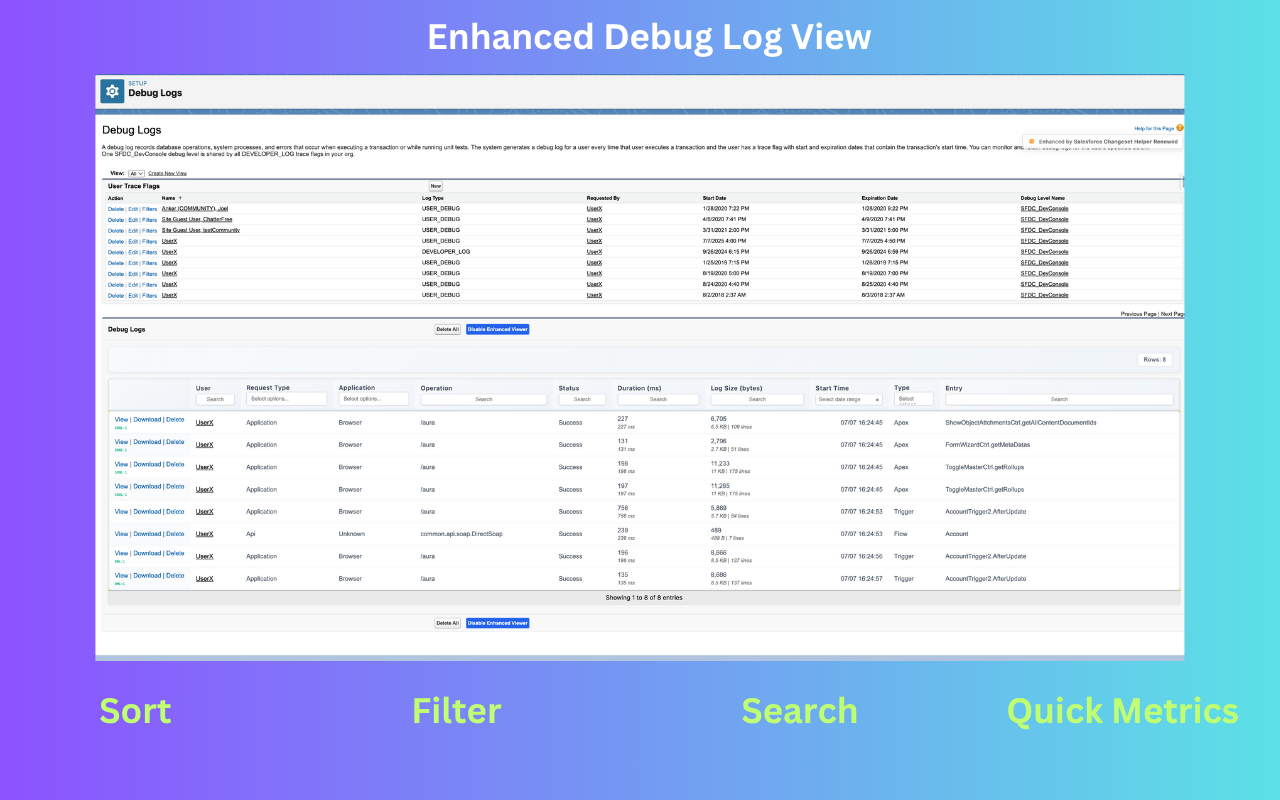
Task: Open SFDC_DevConsole link in 8/2/2018 row
Action: pos(1044,295)
